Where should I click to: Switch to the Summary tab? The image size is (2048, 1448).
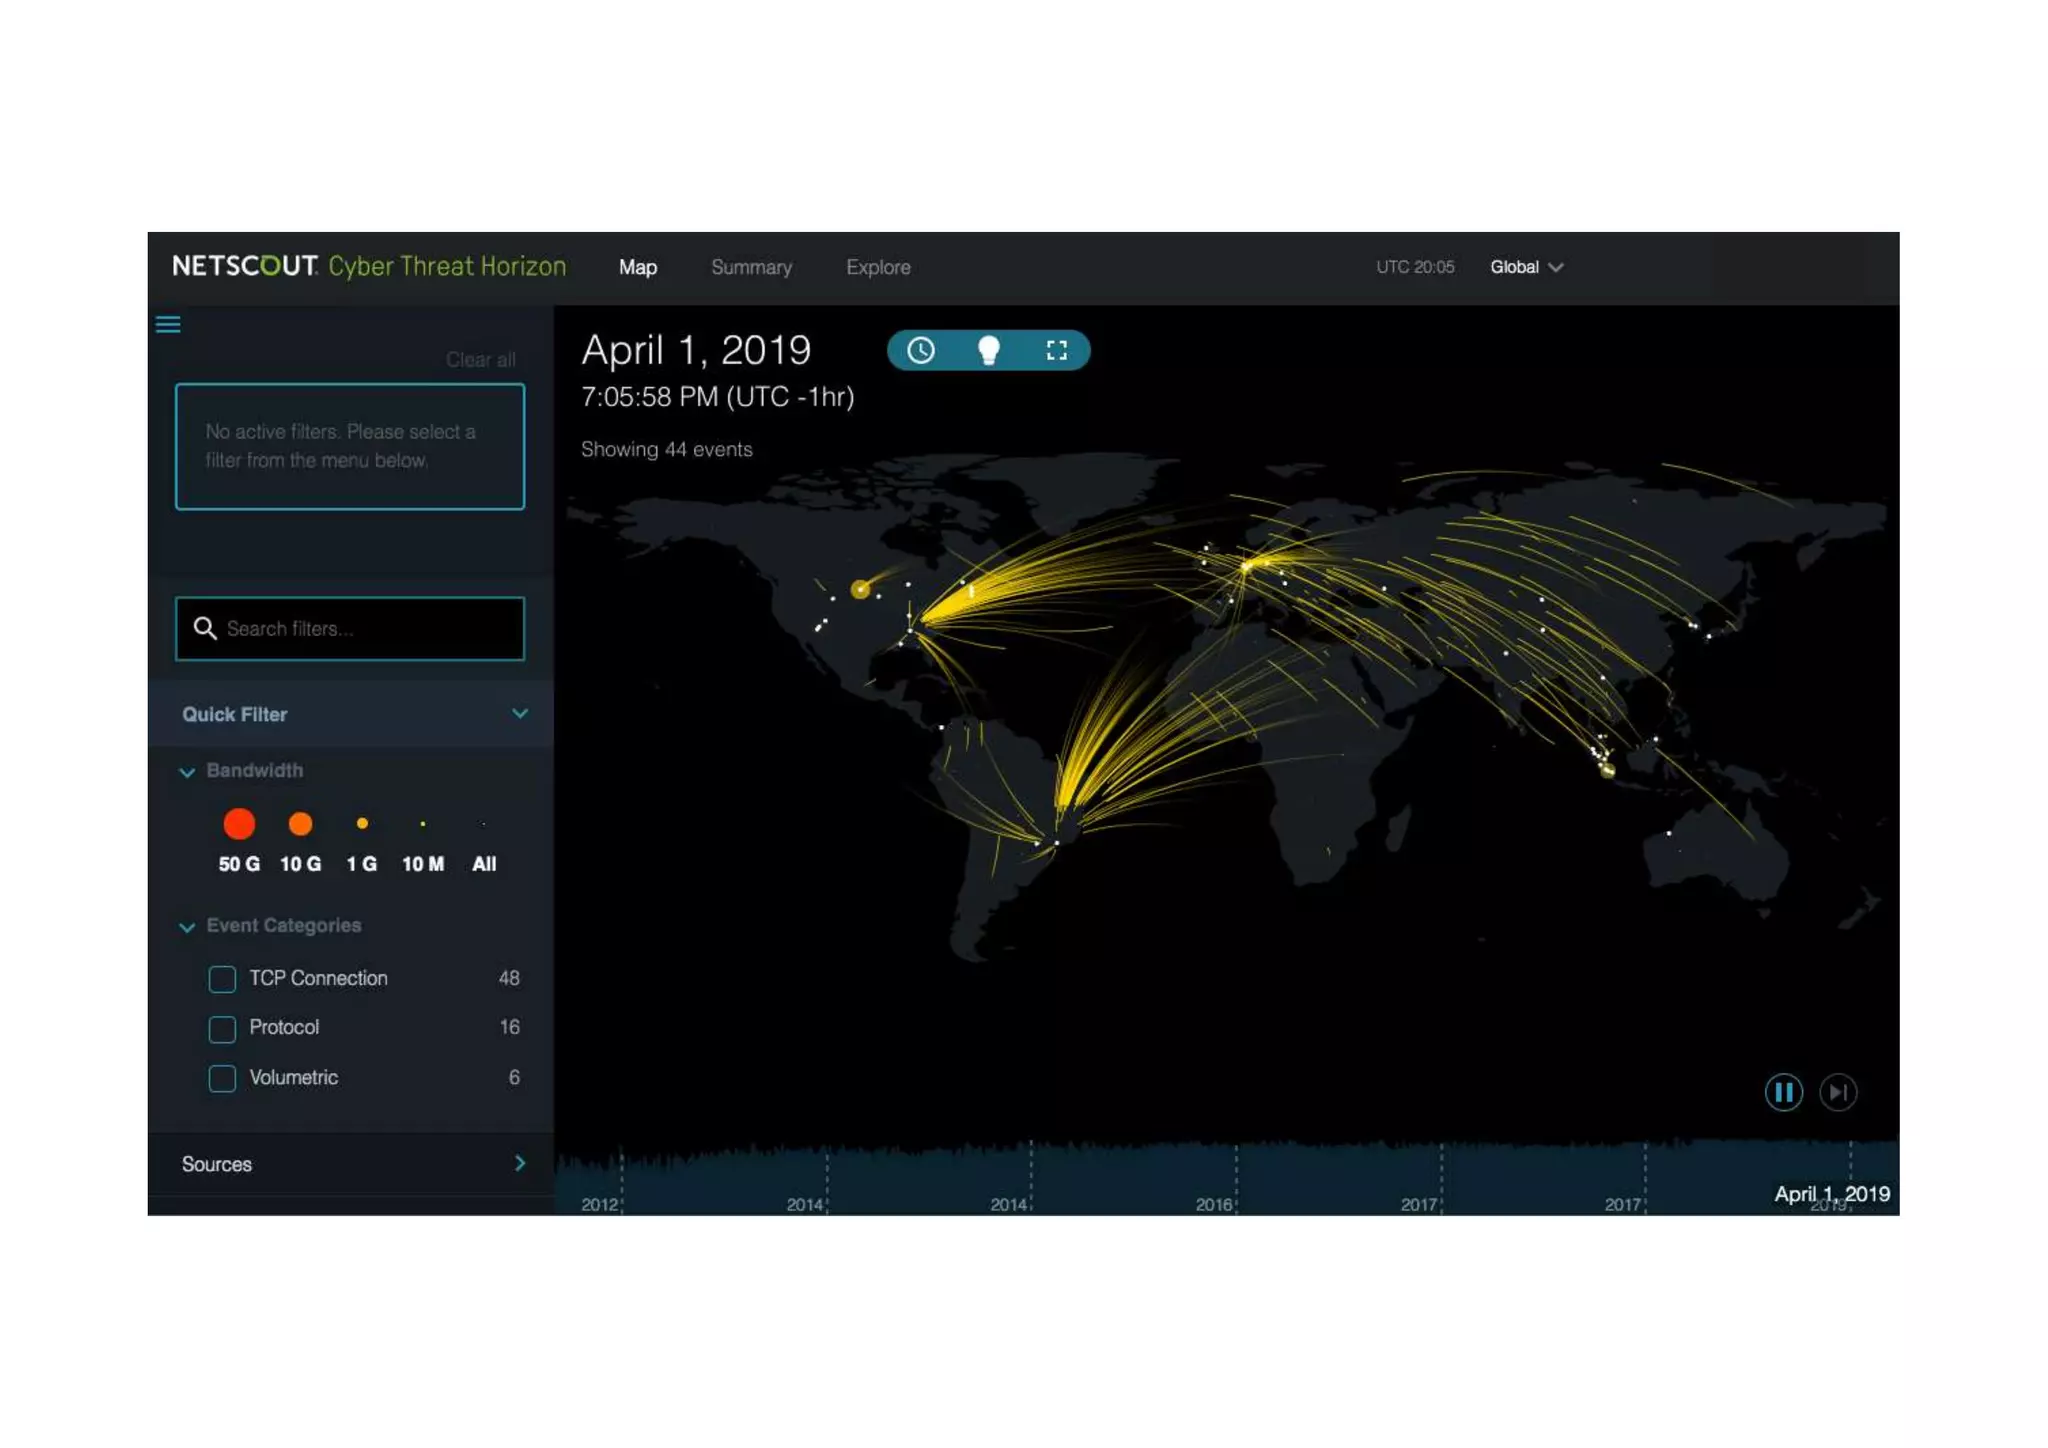click(751, 267)
